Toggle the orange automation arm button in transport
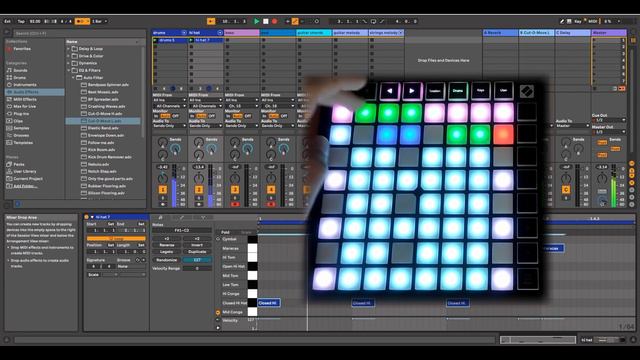 tap(295, 21)
